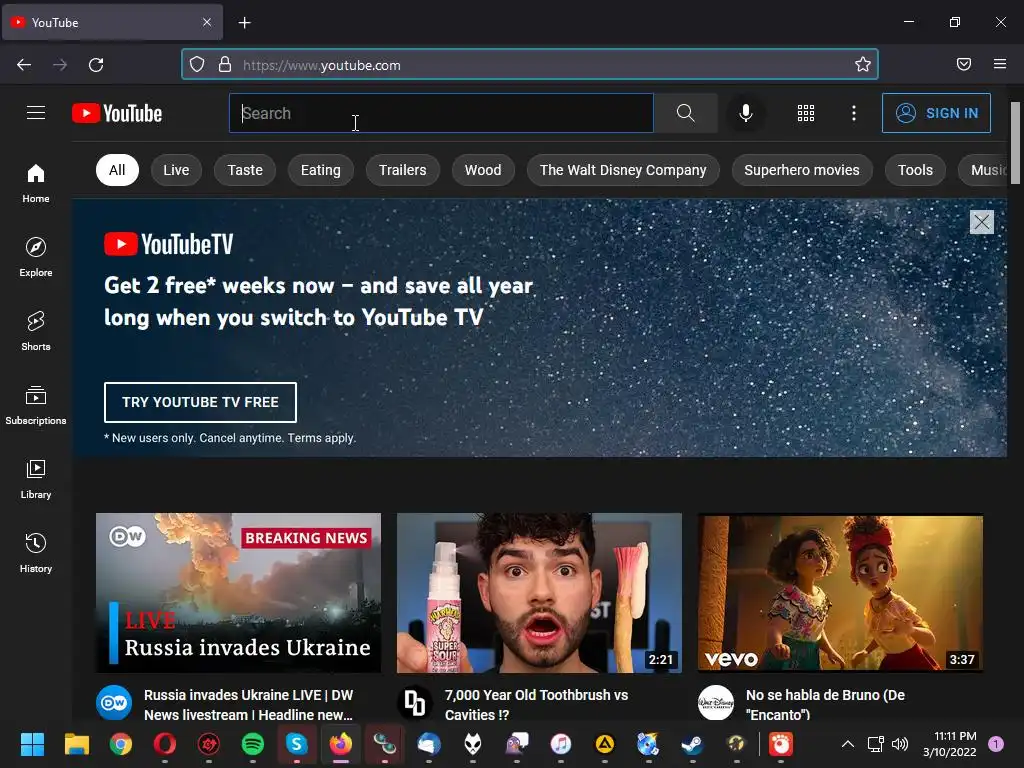The image size is (1024, 768).
Task: Focus the YouTube Search field
Action: point(441,113)
